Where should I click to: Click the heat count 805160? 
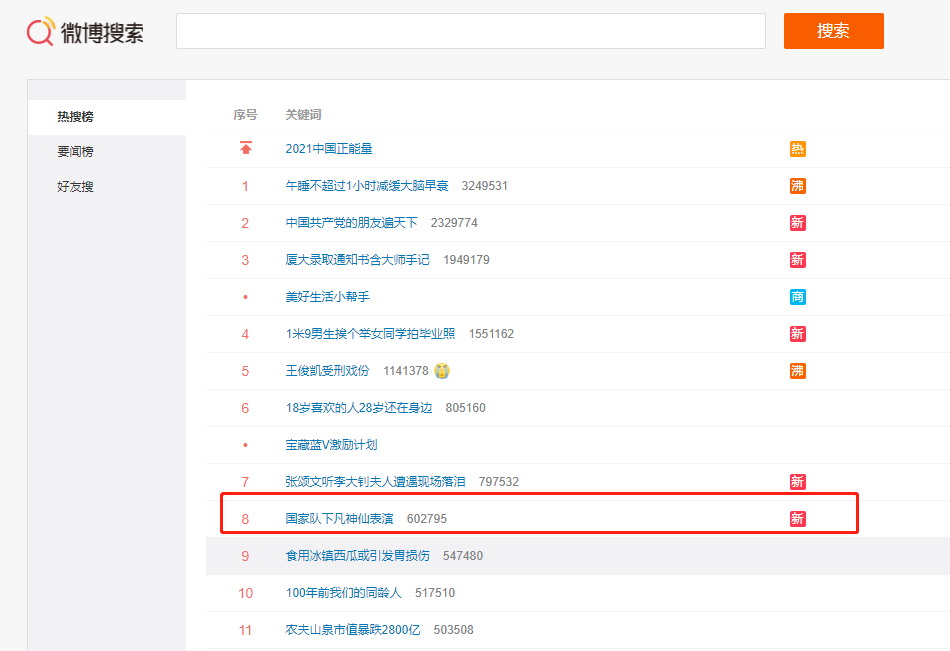pos(465,408)
